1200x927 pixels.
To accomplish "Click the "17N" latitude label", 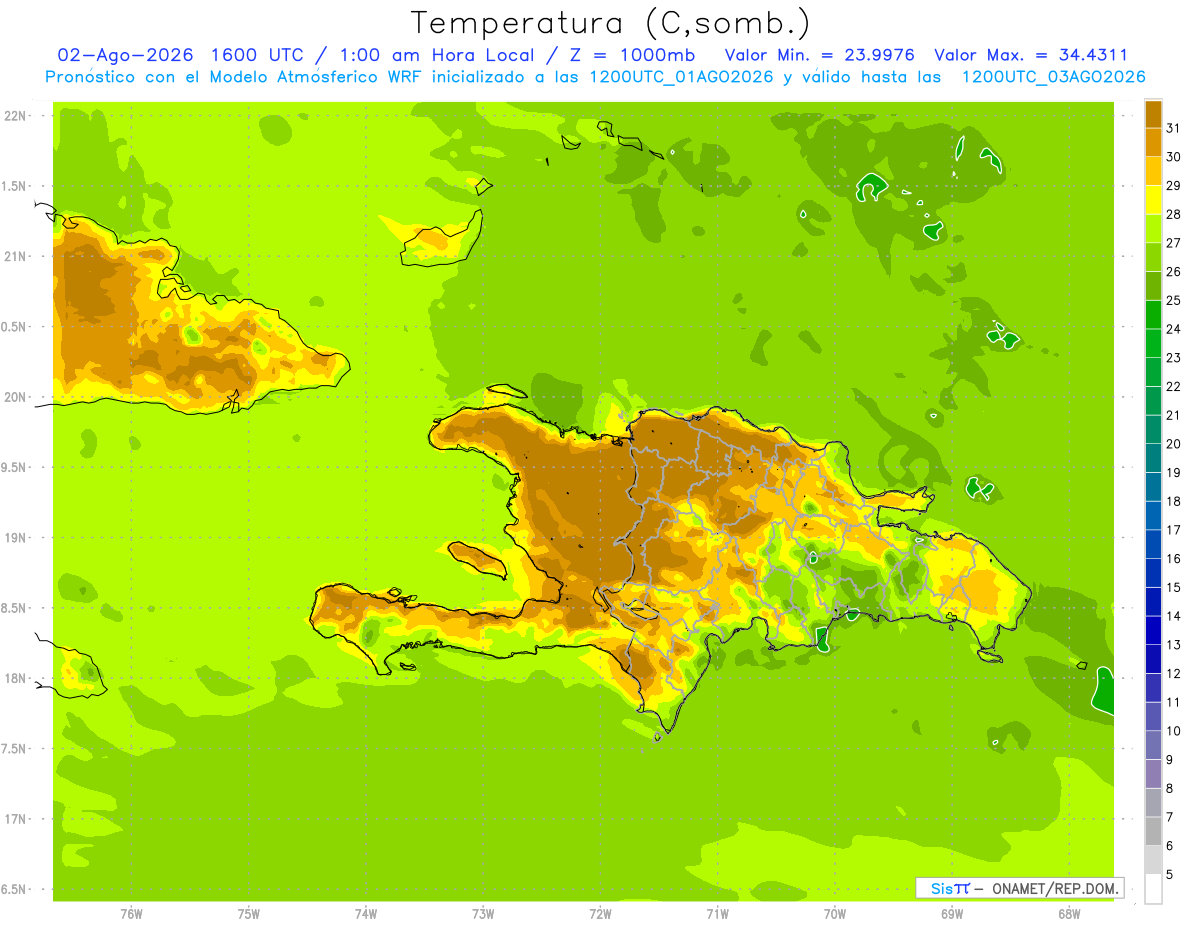I will coord(14,819).
